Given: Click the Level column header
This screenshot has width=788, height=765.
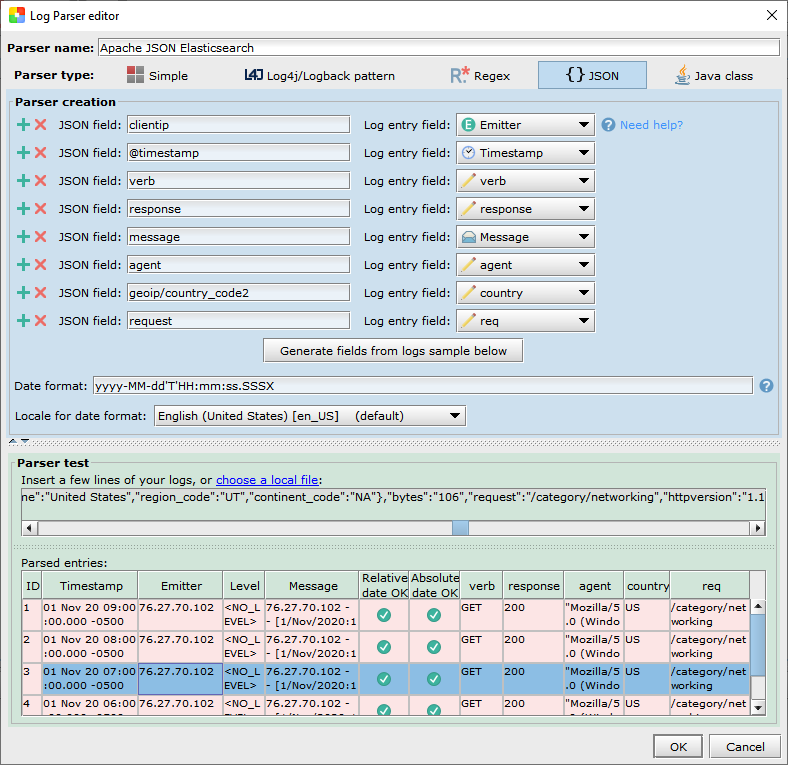Looking at the screenshot, I should tap(244, 586).
